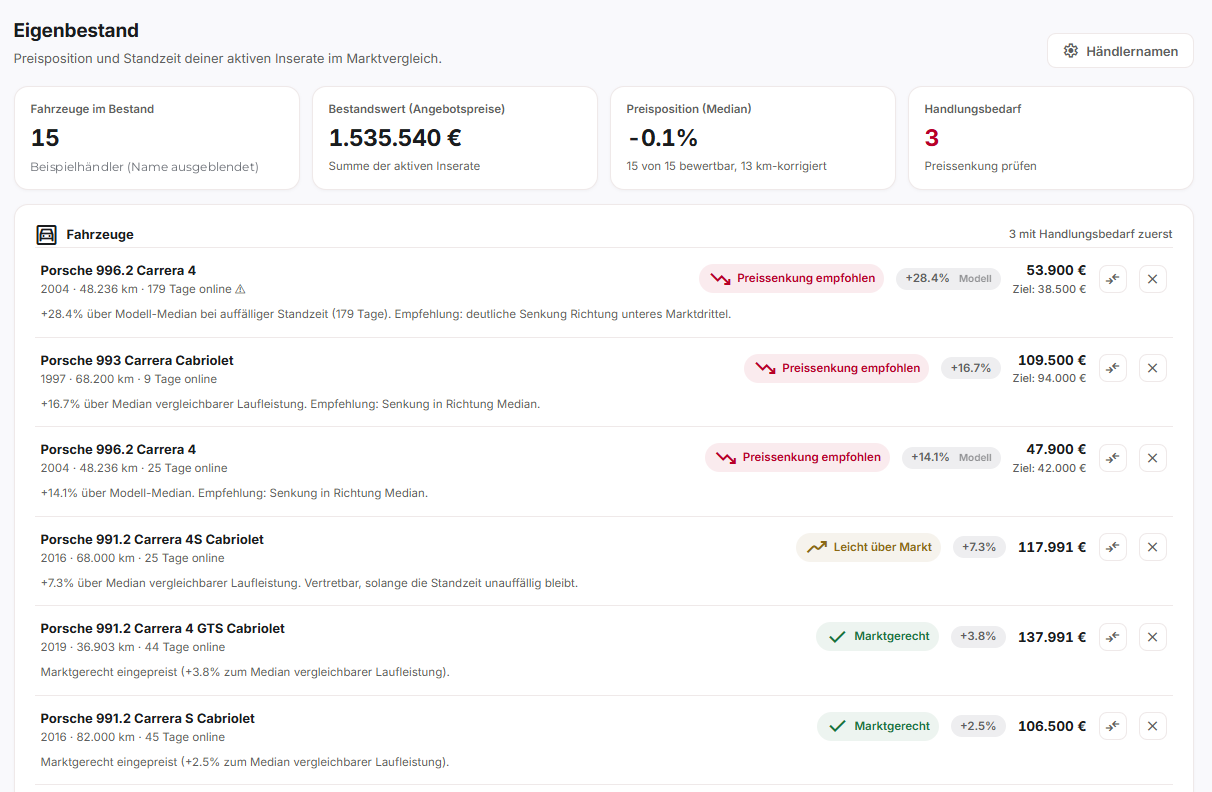Open Porsche 993 Carrera Cabriolet title
Image resolution: width=1212 pixels, height=792 pixels.
137,360
